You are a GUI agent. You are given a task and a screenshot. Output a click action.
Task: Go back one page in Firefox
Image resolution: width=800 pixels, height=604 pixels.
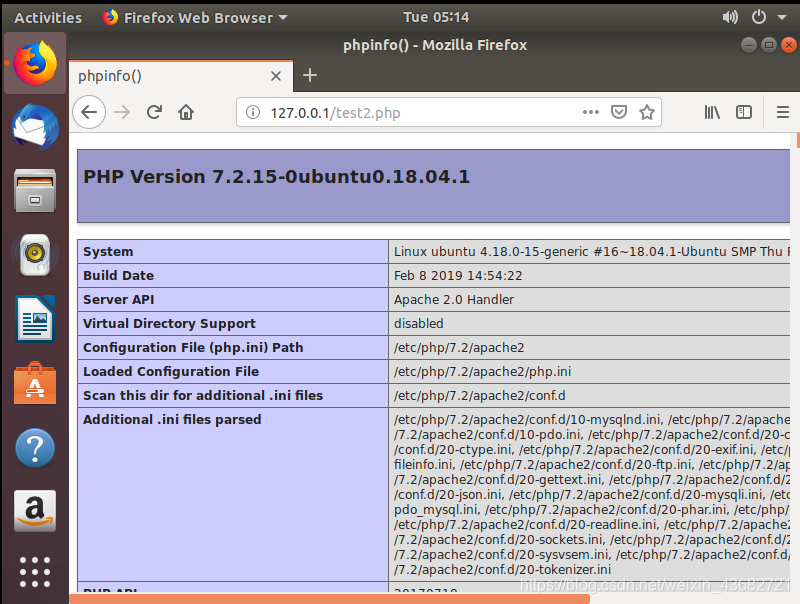pos(89,112)
